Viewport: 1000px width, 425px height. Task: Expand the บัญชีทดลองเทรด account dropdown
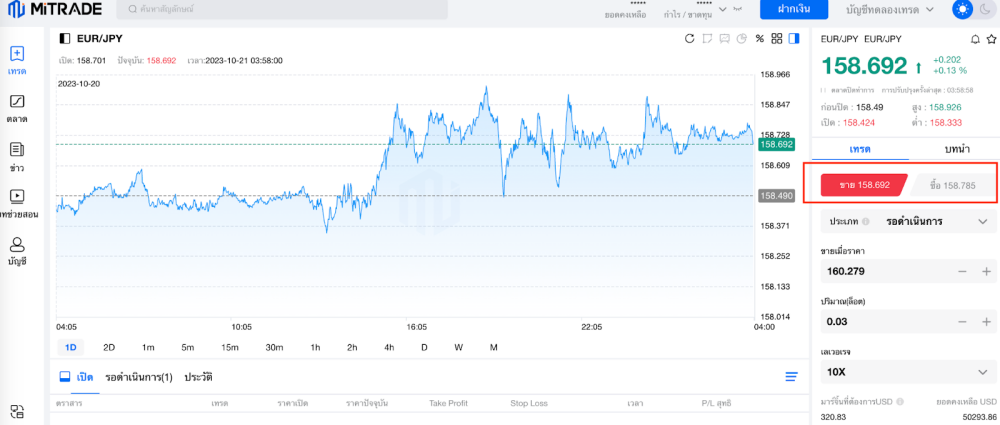(x=890, y=9)
